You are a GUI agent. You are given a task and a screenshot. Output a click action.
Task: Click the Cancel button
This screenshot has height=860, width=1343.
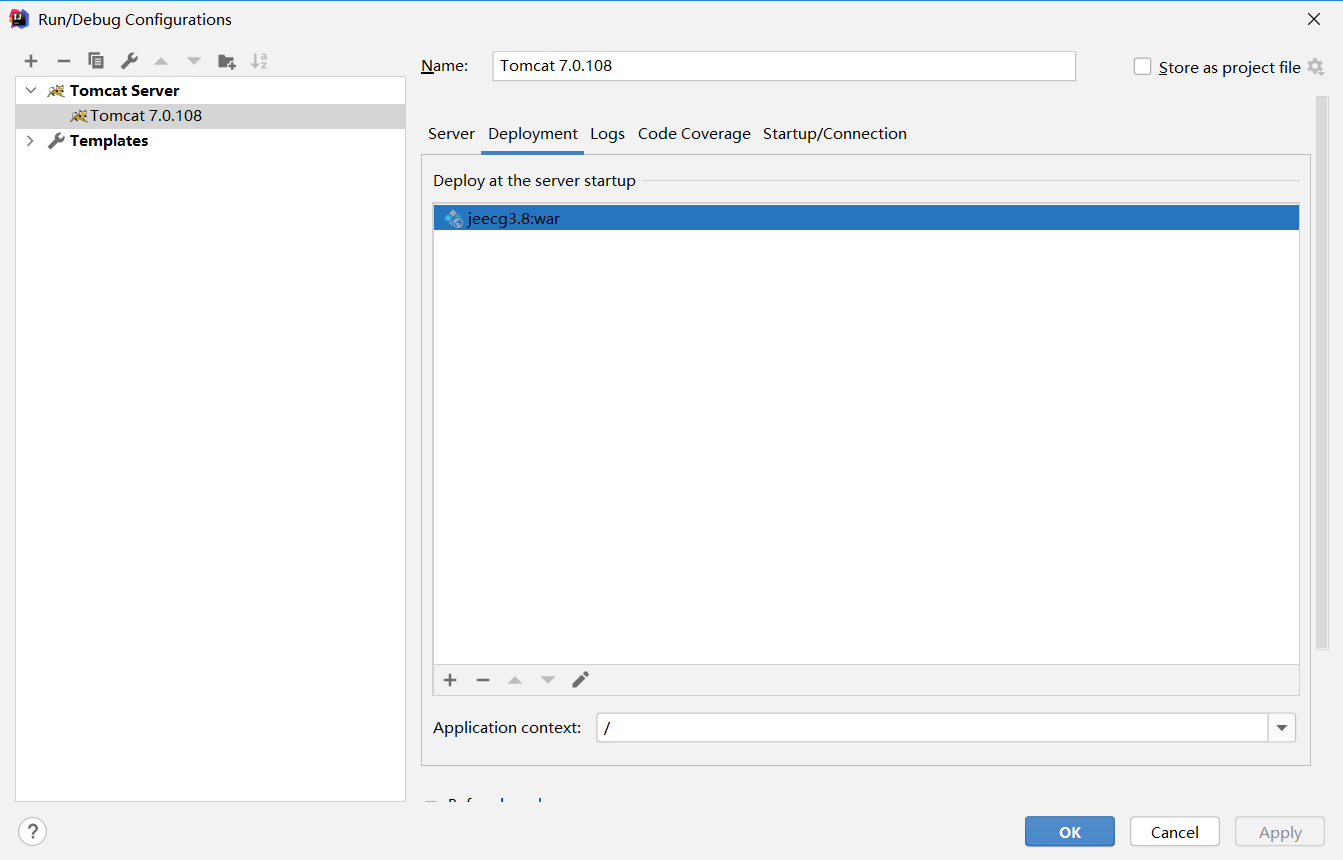[1175, 832]
